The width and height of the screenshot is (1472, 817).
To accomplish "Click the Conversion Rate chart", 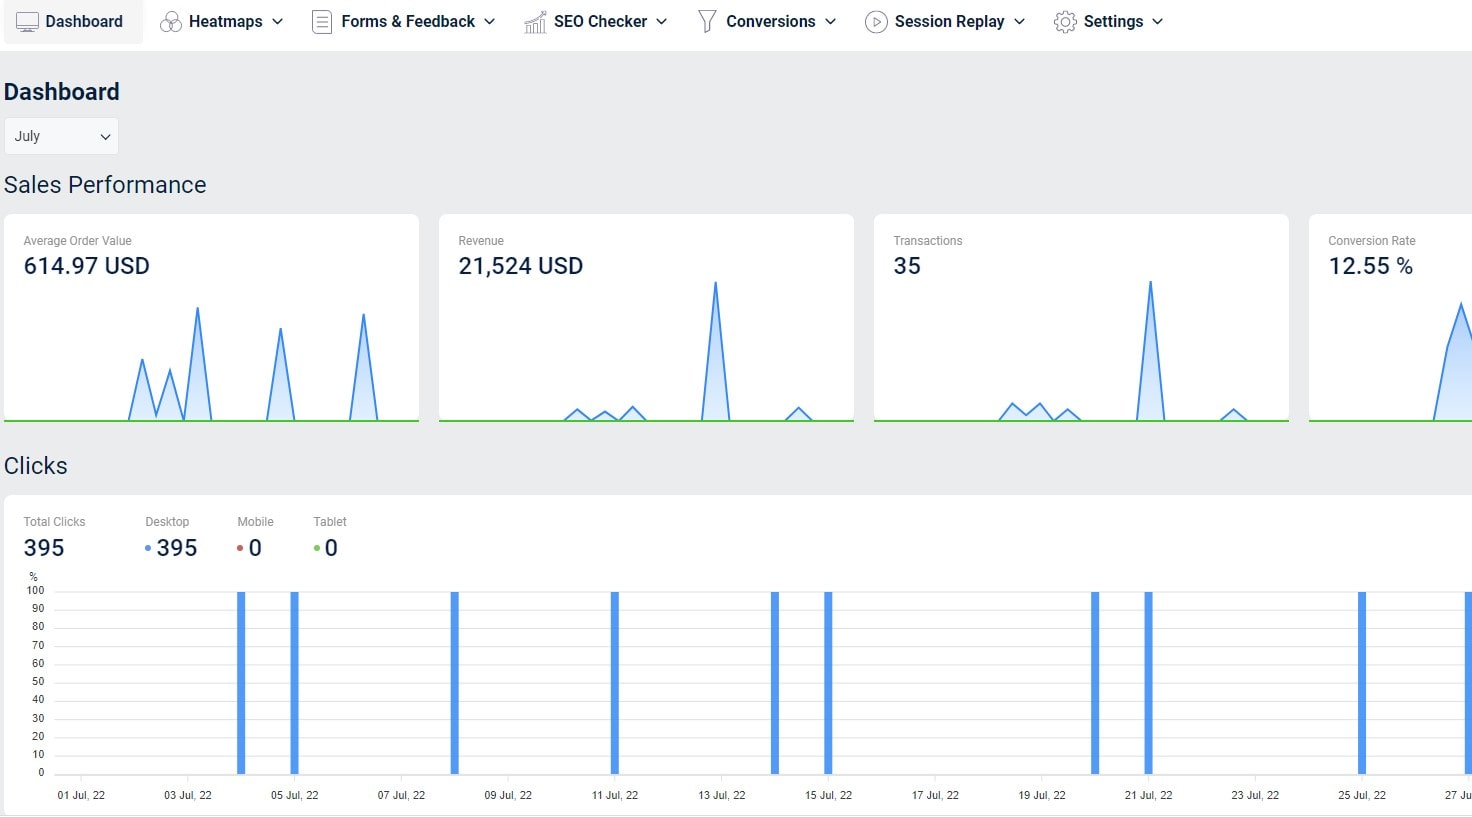I will pyautogui.click(x=1390, y=361).
